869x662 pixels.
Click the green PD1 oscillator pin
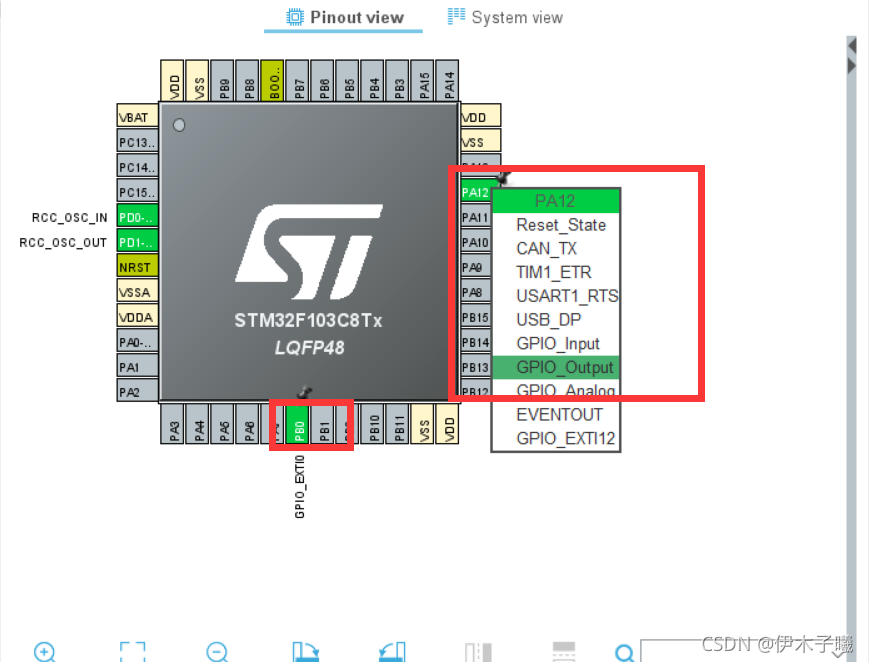coord(137,242)
